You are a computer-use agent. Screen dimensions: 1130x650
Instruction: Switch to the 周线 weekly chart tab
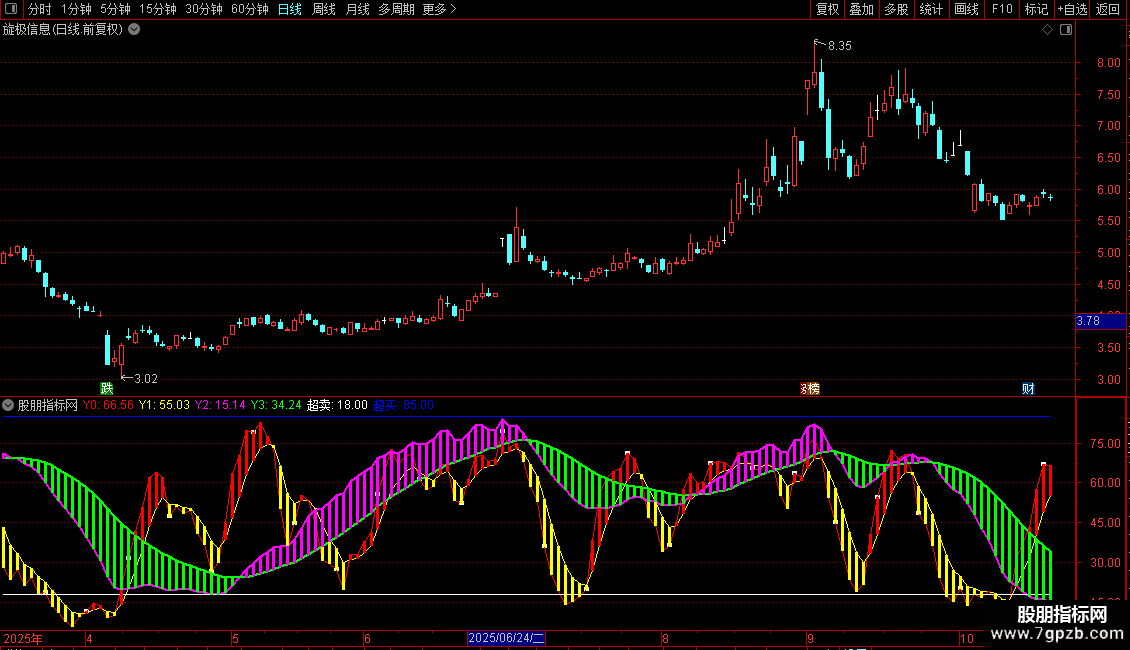pyautogui.click(x=324, y=9)
